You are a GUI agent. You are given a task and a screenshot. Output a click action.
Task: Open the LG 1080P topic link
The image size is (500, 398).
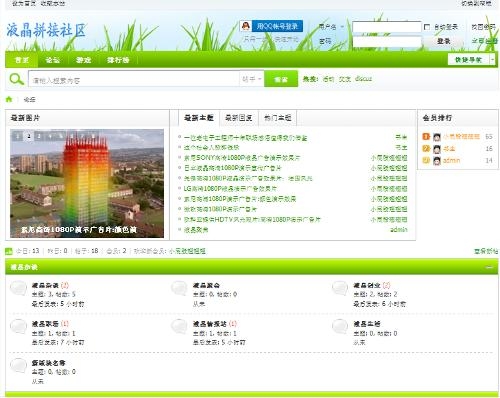click(230, 189)
